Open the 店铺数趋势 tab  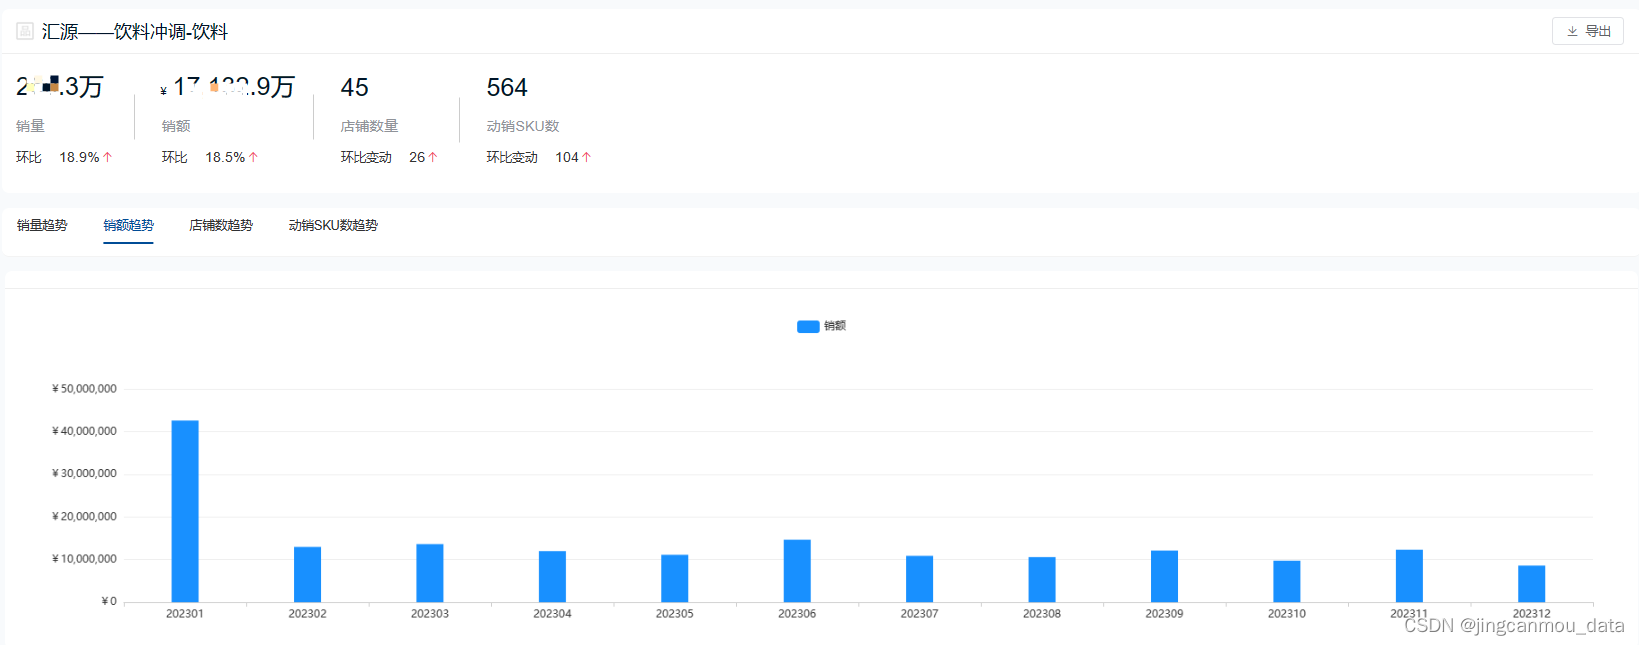pos(221,225)
